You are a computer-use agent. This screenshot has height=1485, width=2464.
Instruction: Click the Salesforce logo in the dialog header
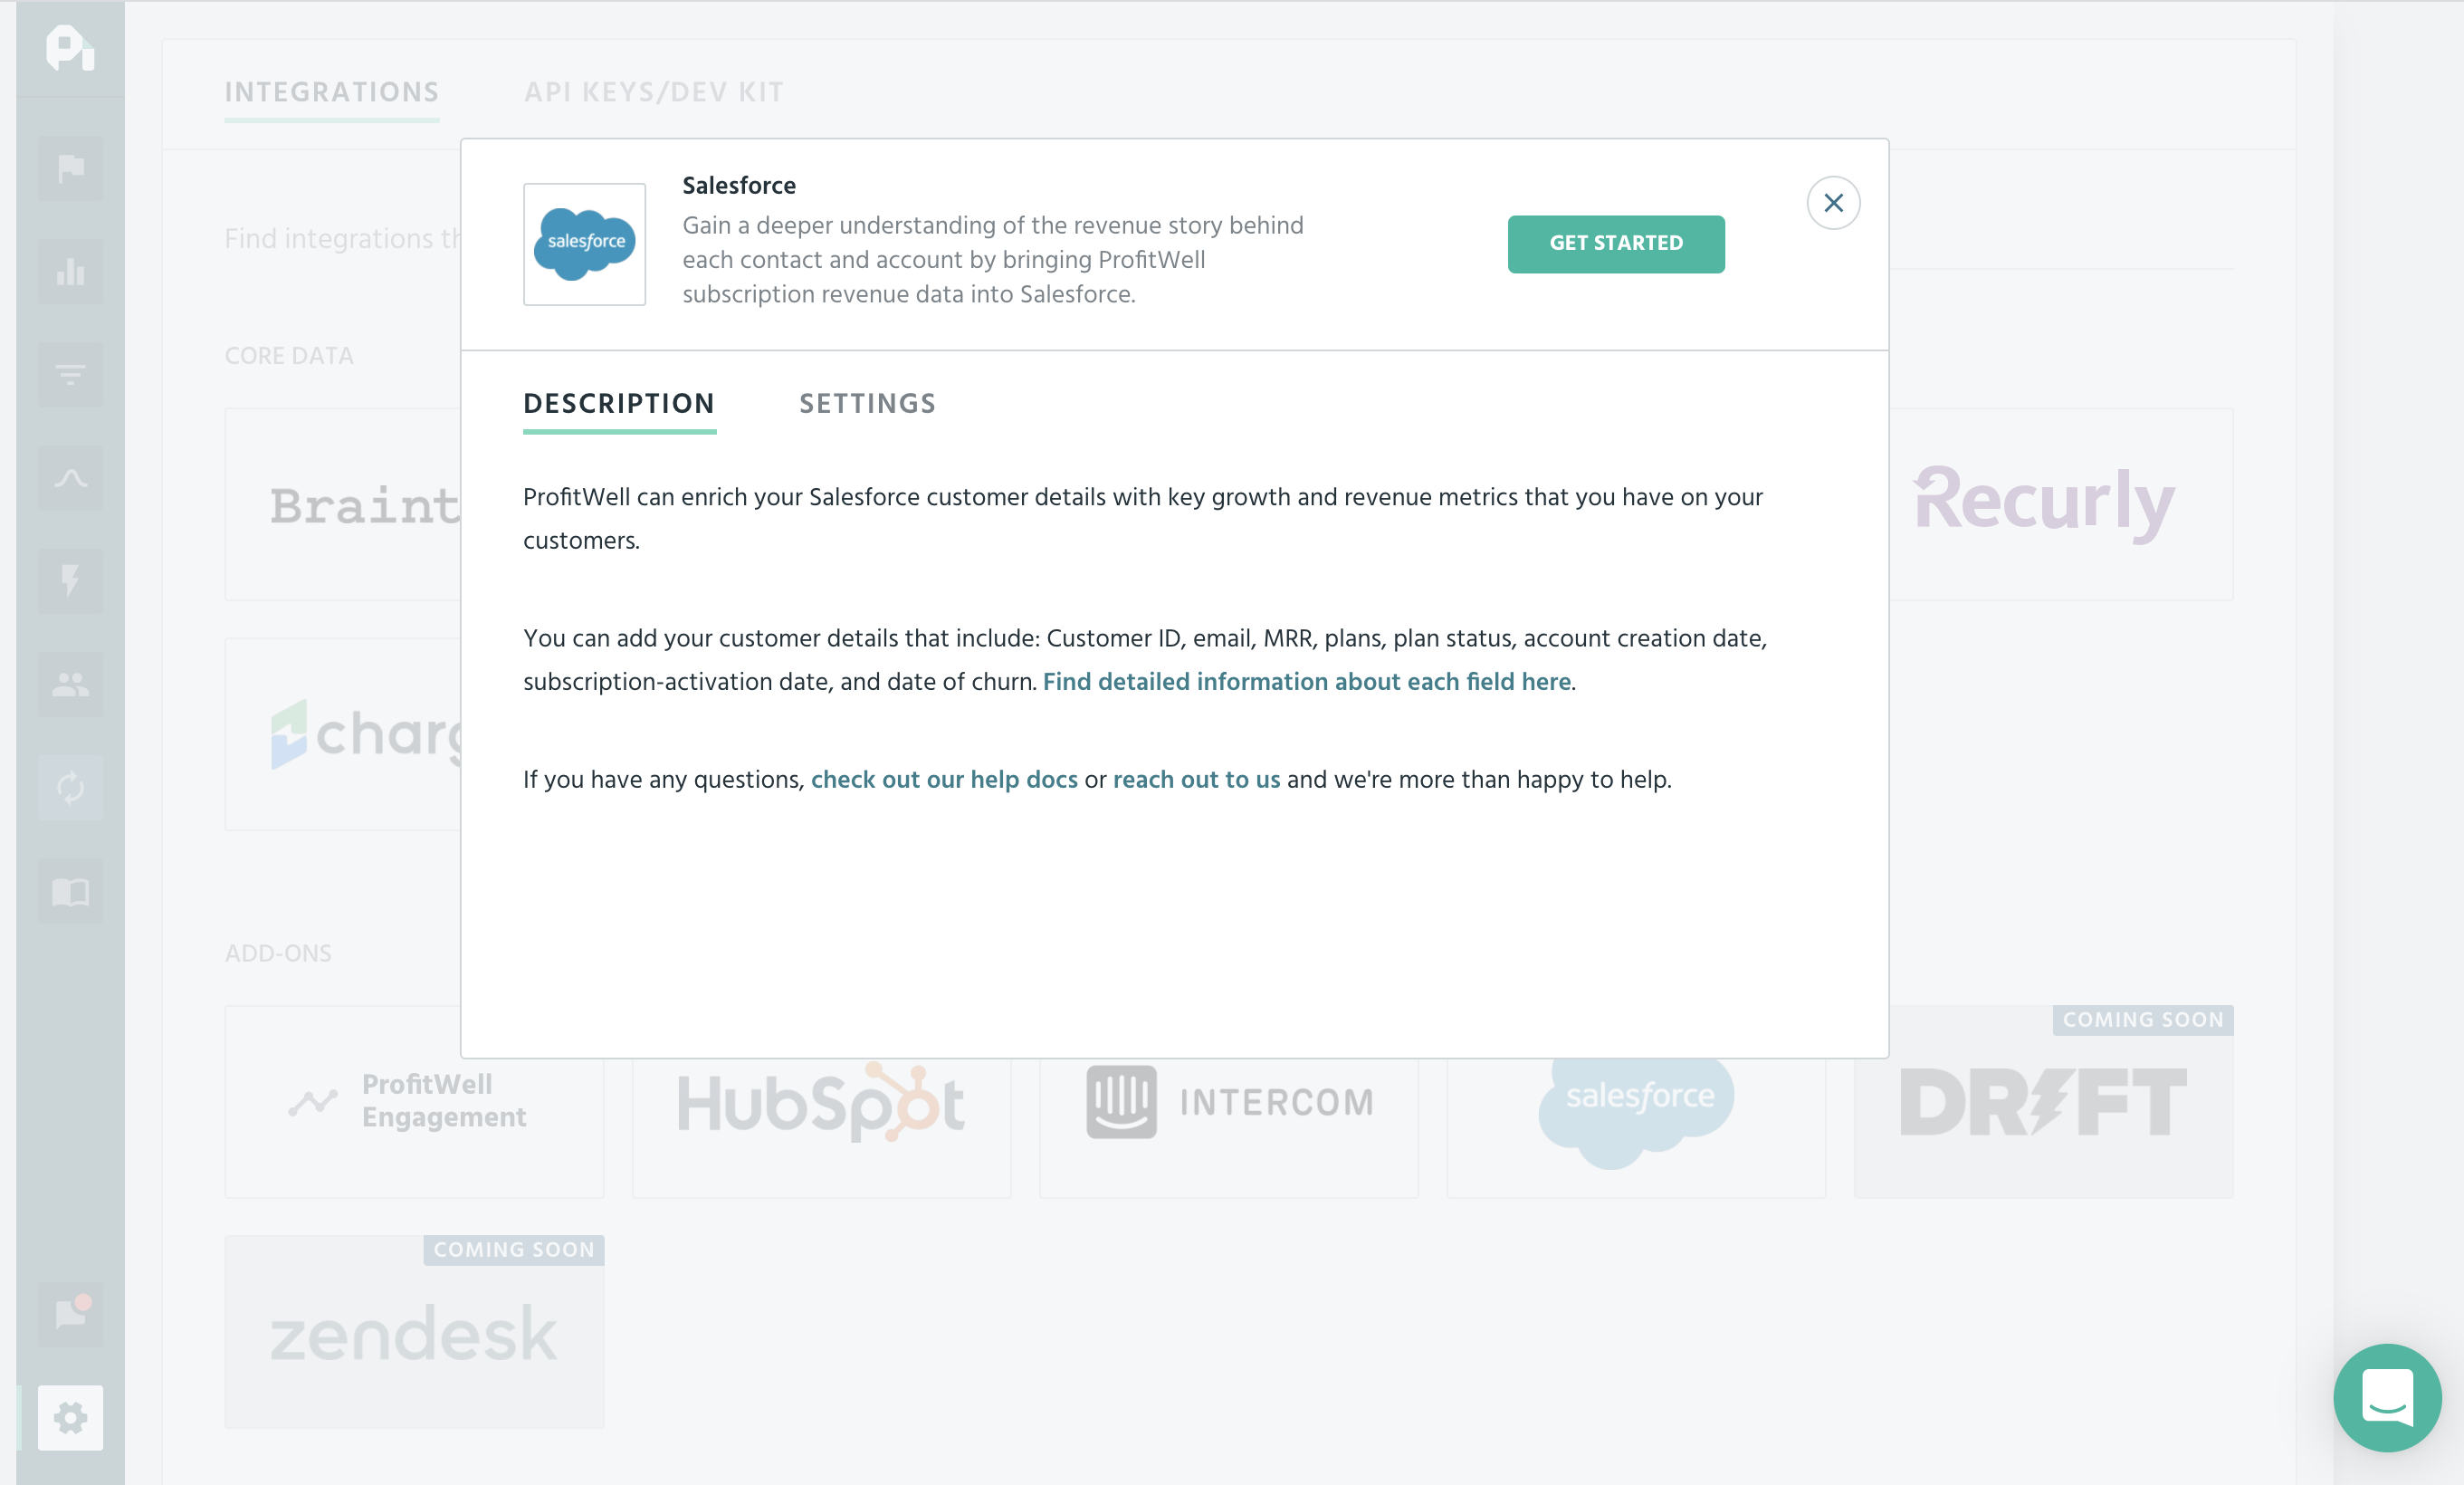point(584,244)
